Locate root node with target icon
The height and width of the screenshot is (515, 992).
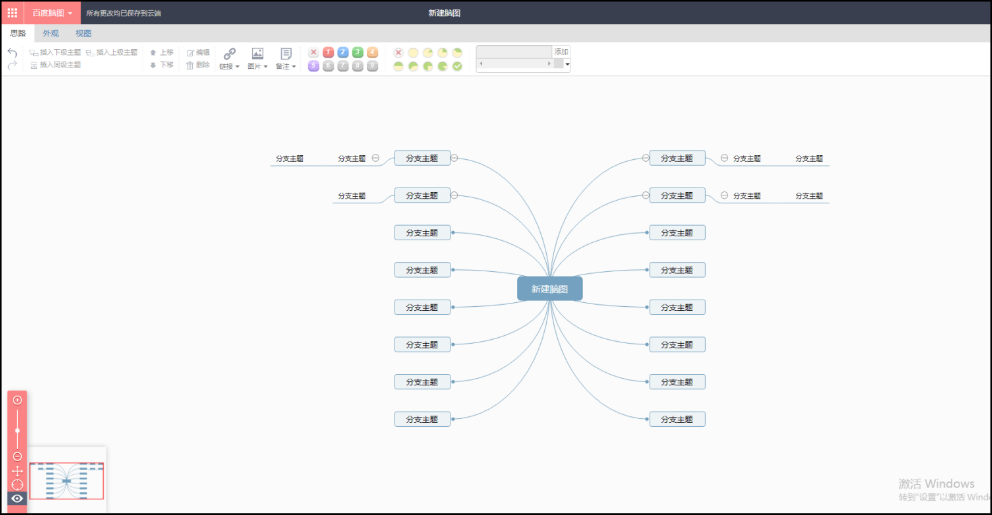[x=17, y=484]
